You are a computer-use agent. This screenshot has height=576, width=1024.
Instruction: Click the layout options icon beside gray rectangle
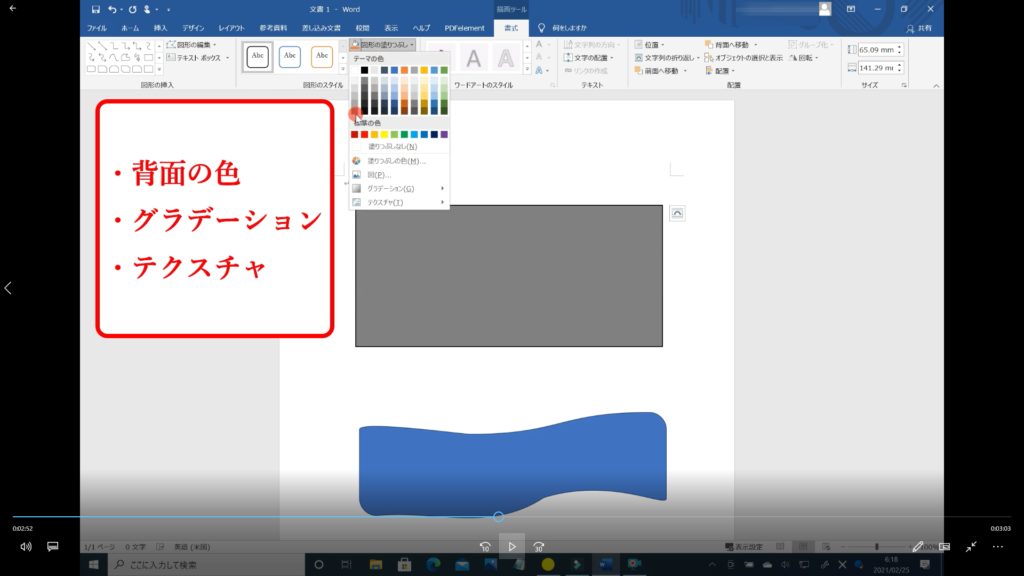coord(677,213)
